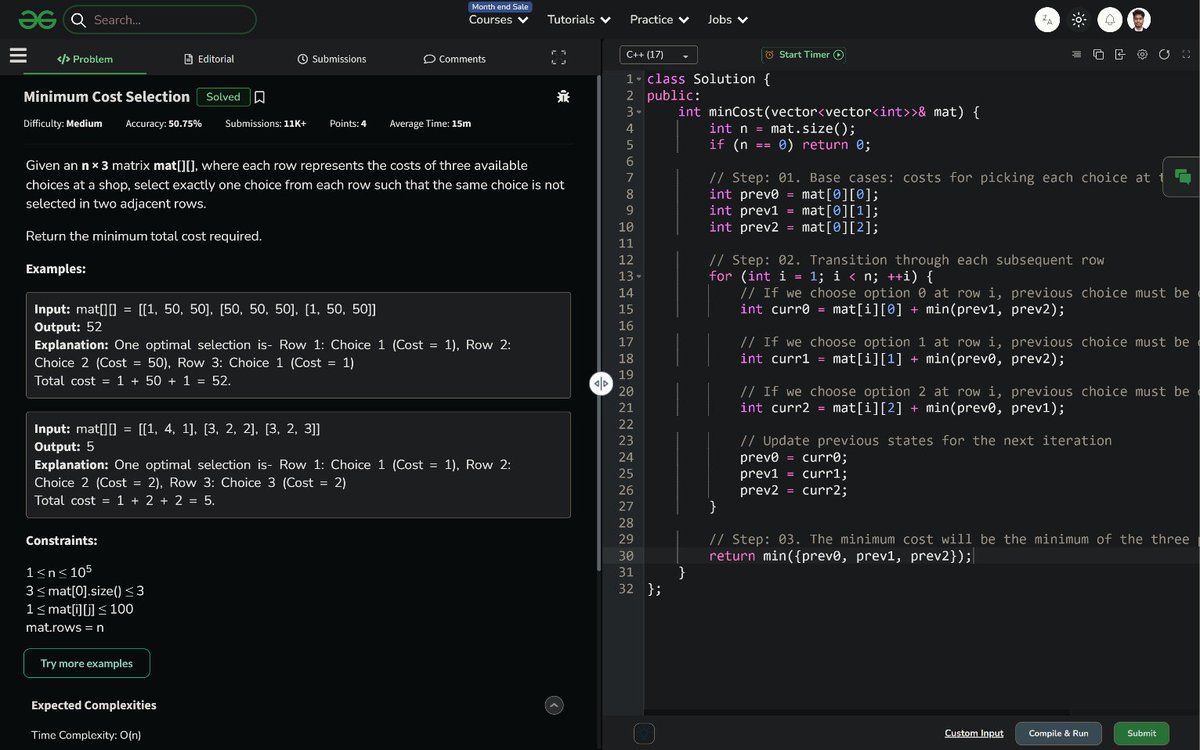The image size is (1200, 750).
Task: Collapse the Expected Complexities section
Action: 554,705
